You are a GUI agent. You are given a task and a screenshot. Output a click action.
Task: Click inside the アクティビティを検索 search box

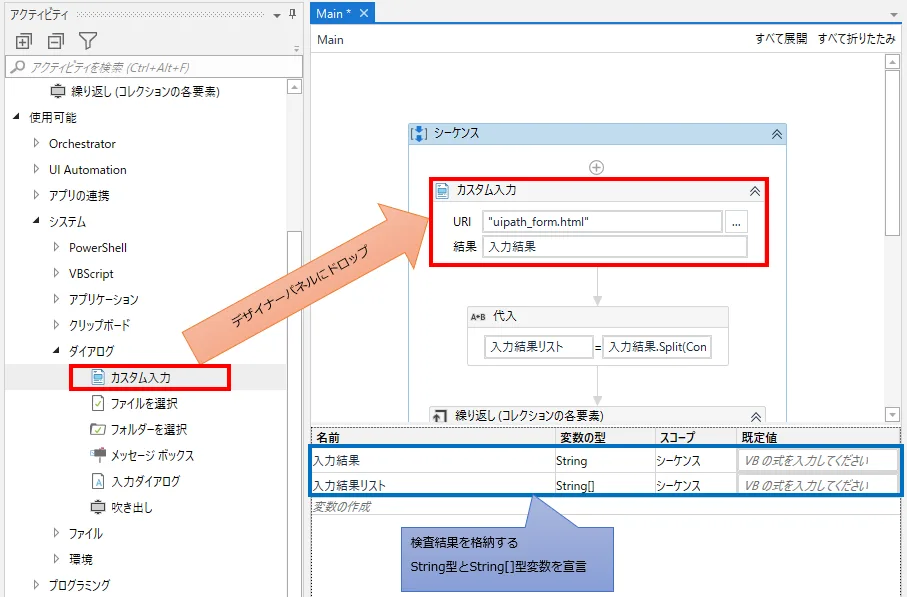[150, 66]
